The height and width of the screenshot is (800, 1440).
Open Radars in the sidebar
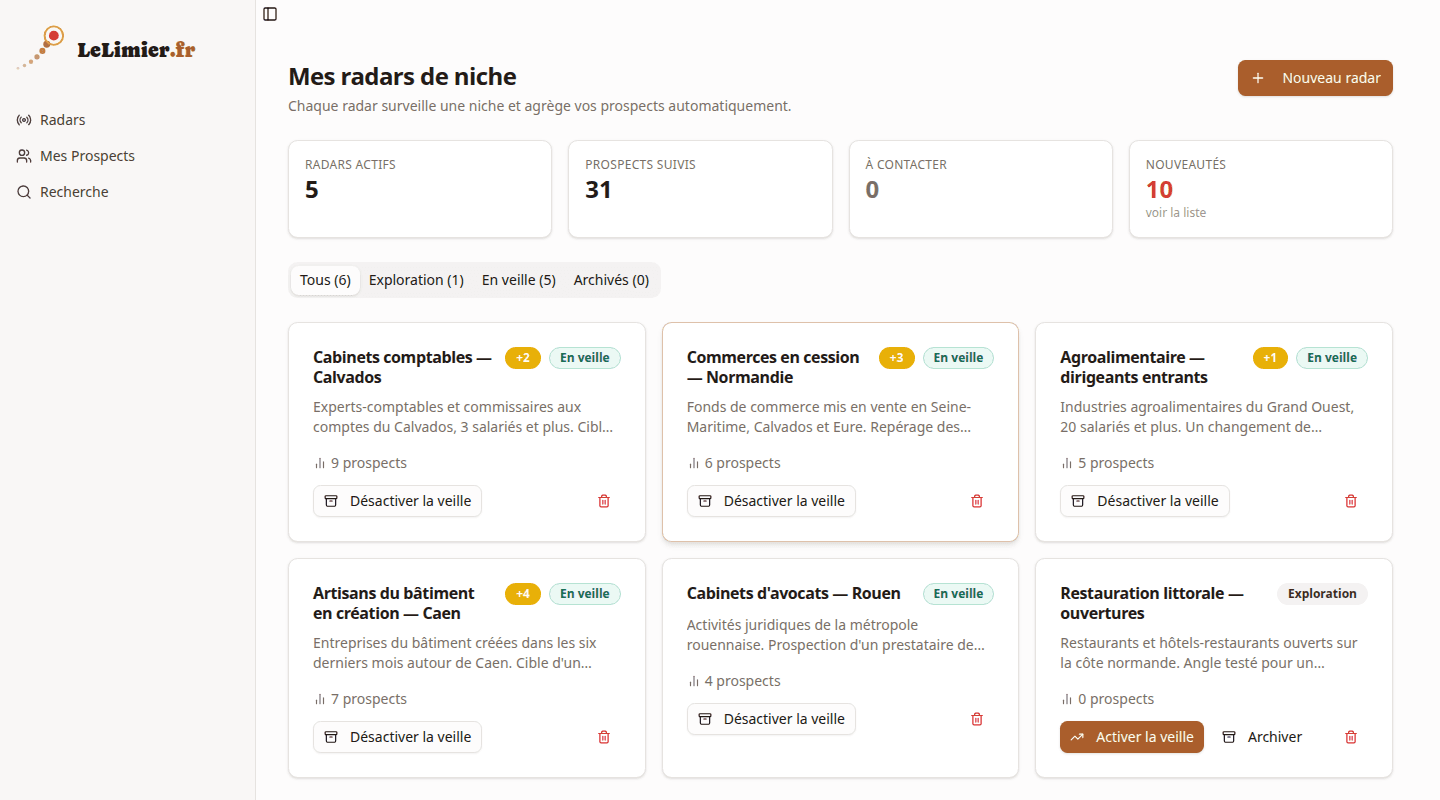127,120
